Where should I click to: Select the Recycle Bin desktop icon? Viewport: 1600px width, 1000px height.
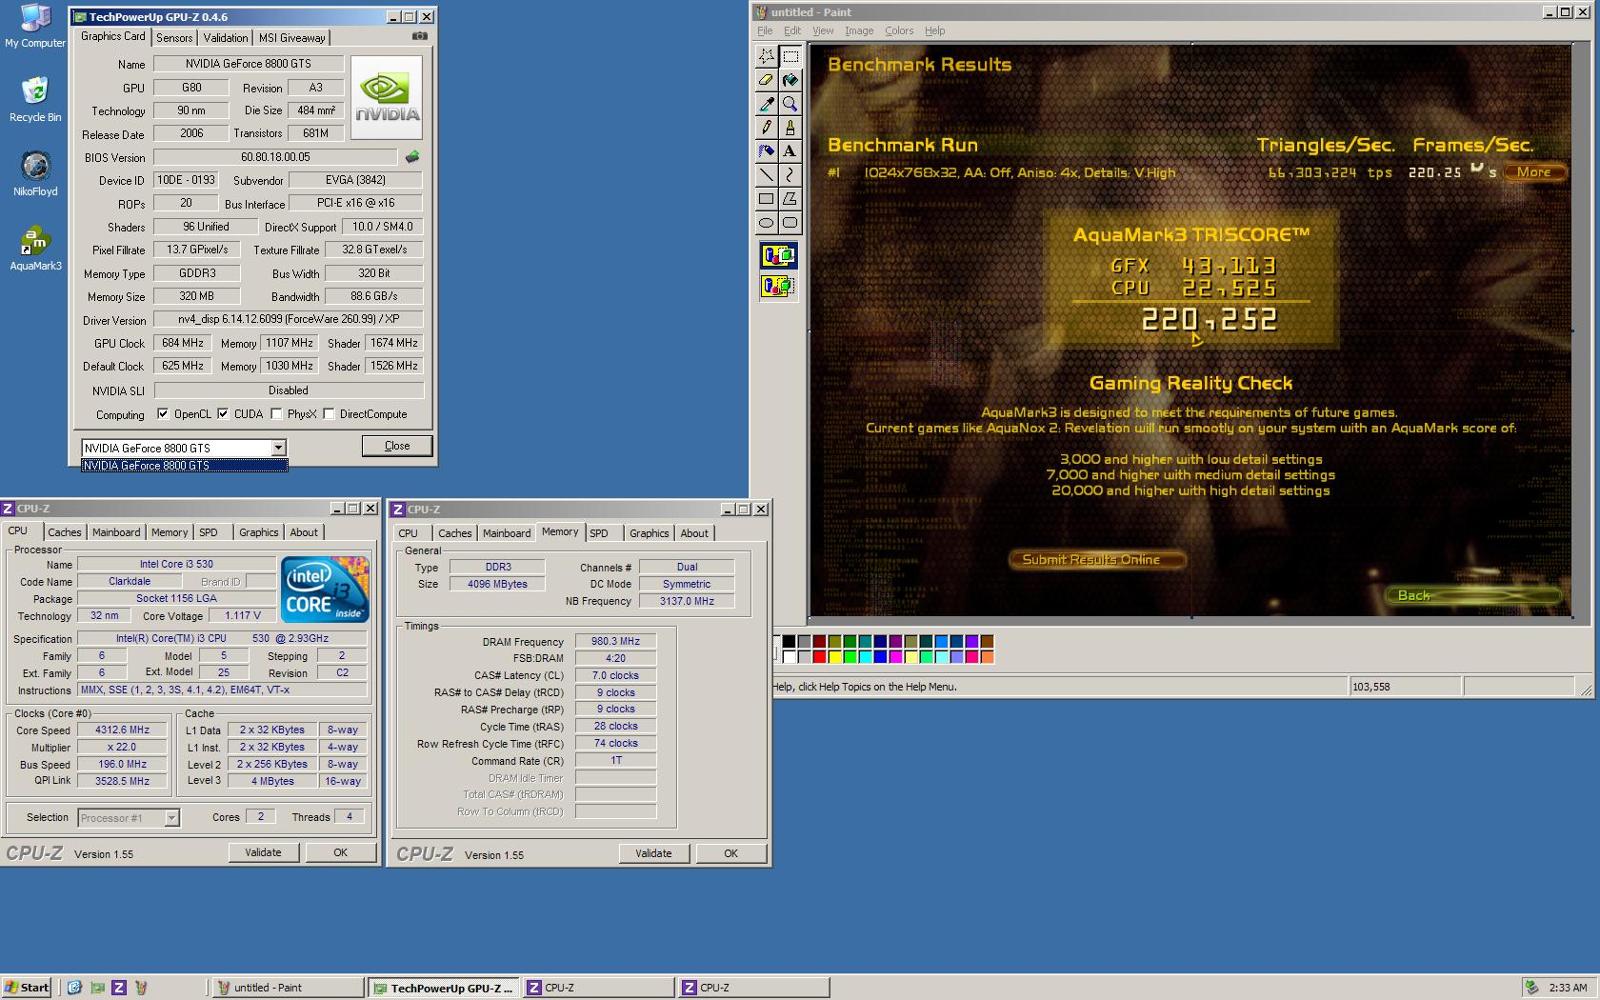[x=35, y=98]
